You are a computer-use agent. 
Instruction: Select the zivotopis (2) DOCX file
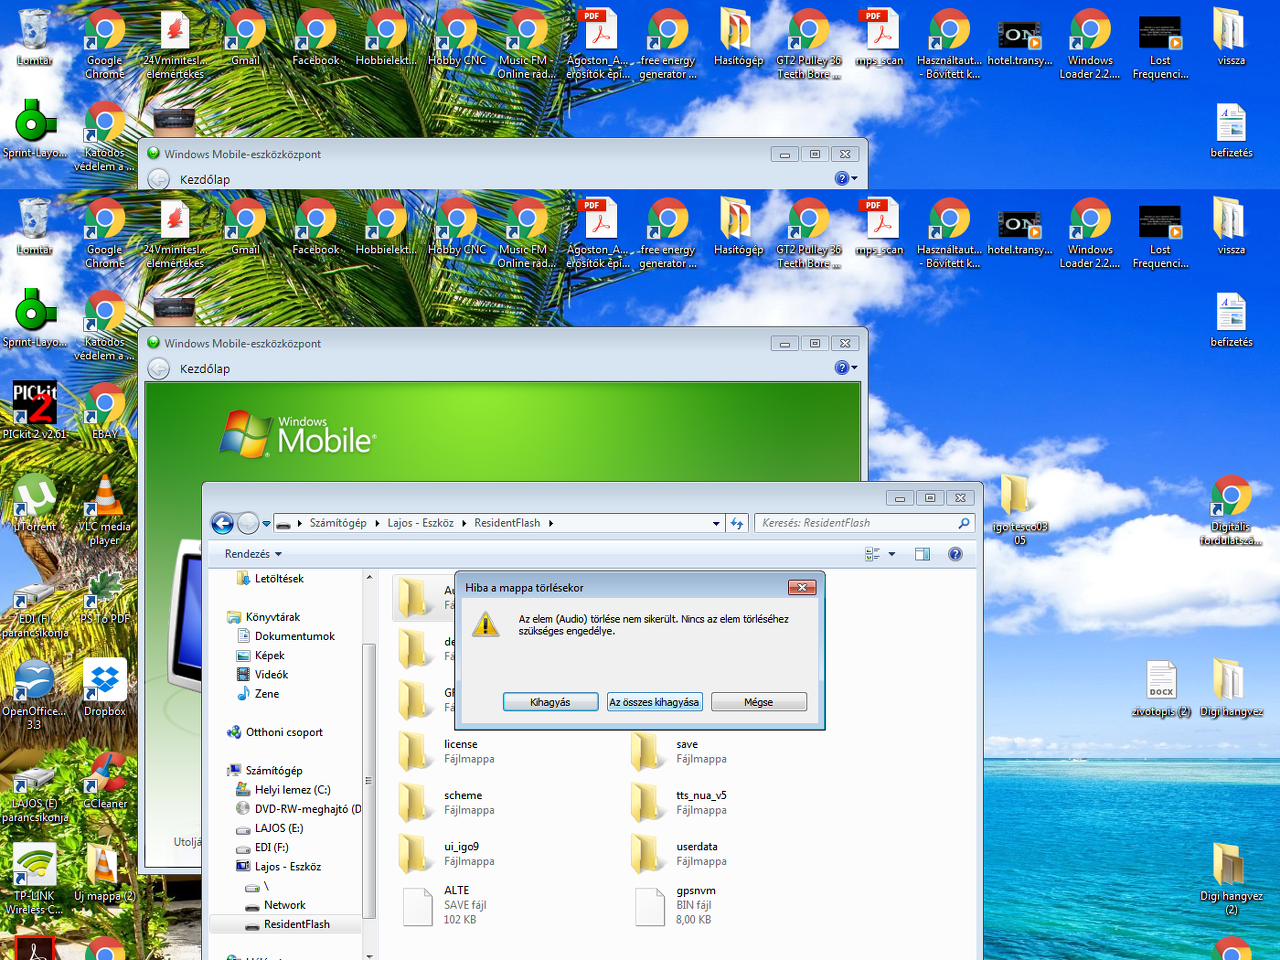[x=1161, y=688]
